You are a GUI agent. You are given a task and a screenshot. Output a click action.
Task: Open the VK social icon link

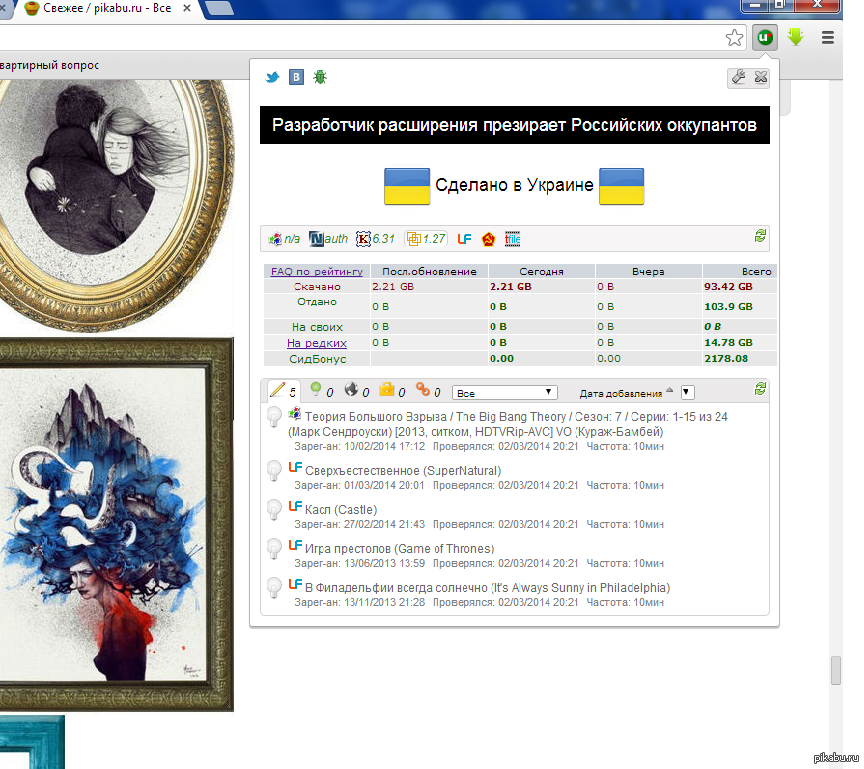[296, 77]
